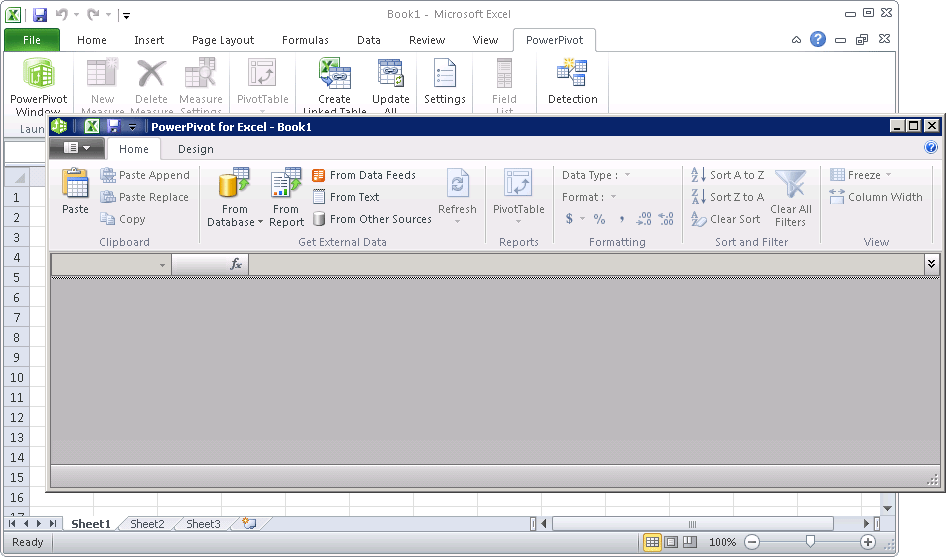Click the From Report icon

tap(286, 186)
